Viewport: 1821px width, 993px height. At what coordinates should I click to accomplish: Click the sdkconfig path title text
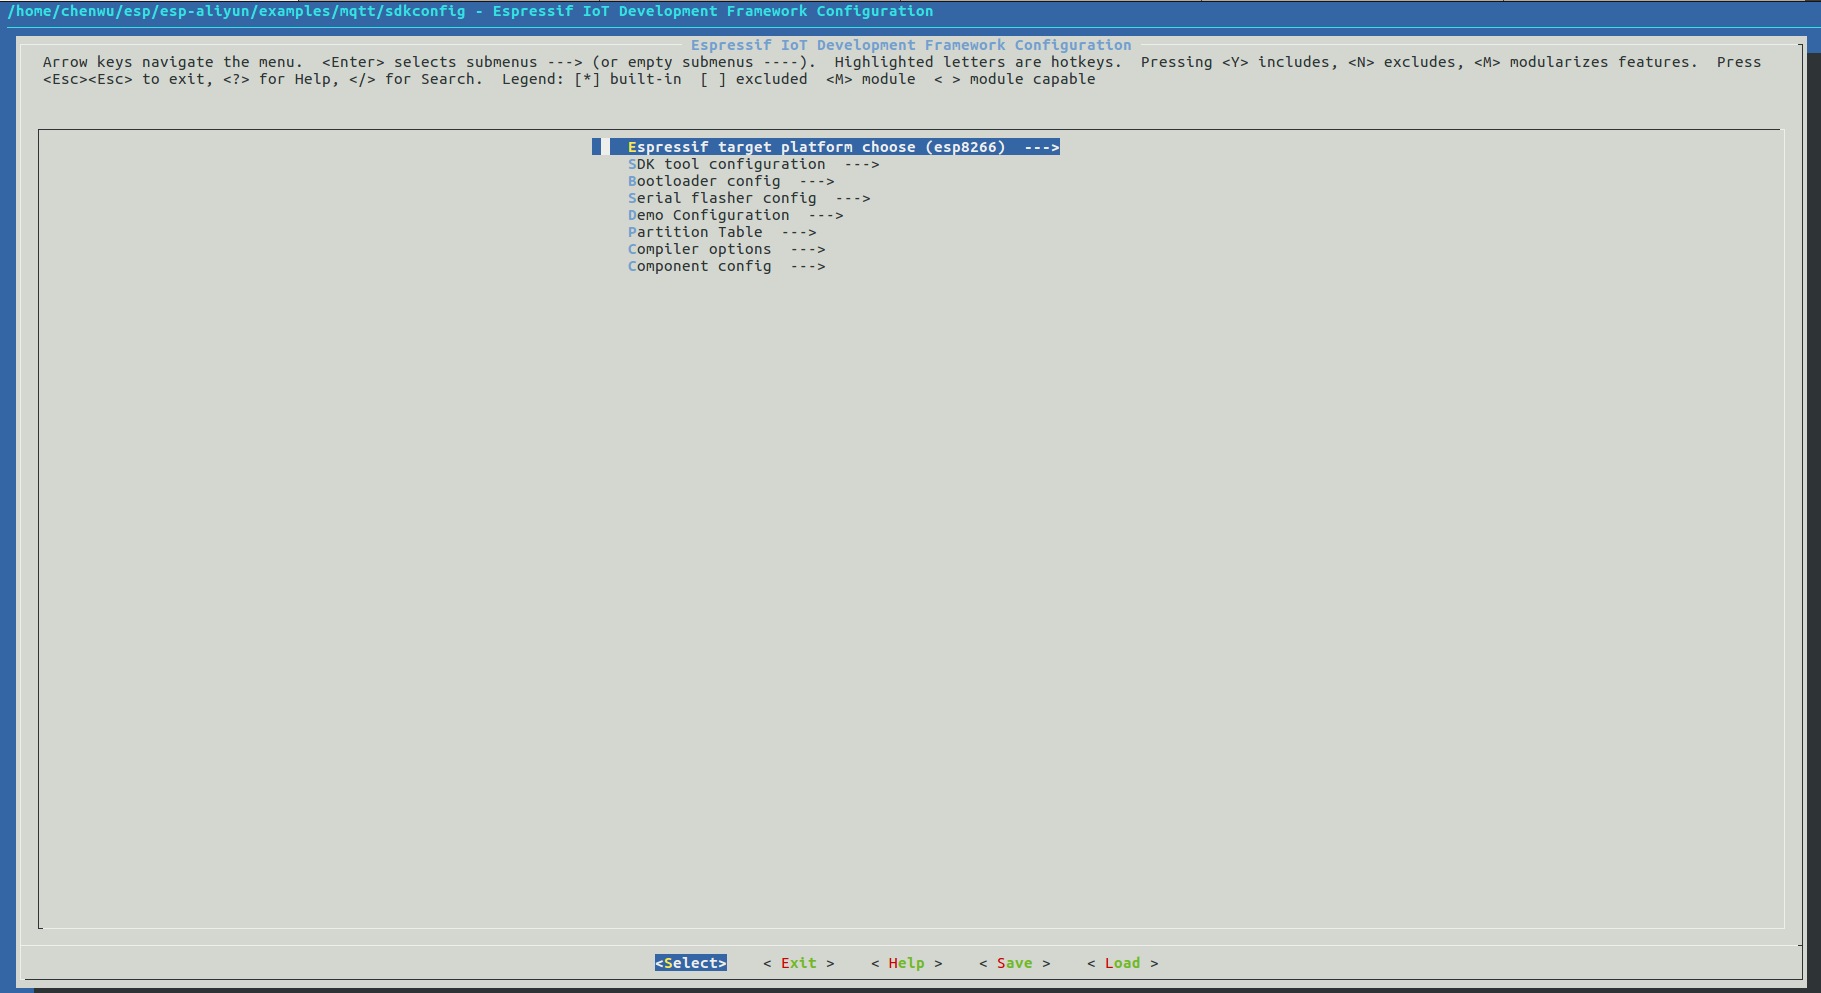[x=470, y=11]
